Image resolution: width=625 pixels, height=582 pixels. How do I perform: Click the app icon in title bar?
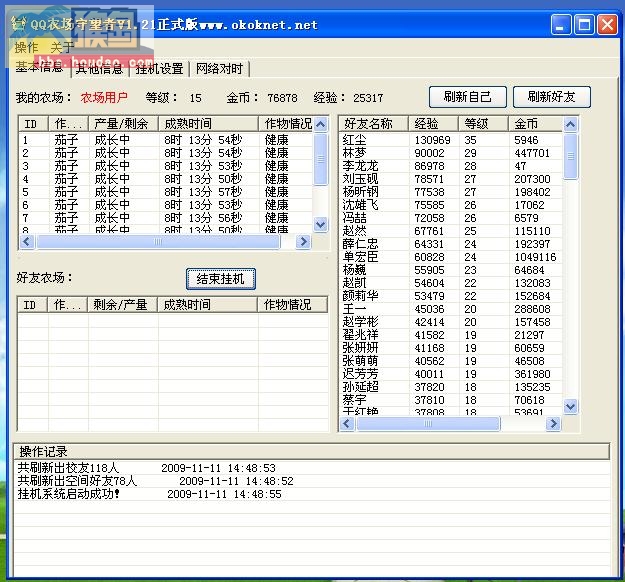point(18,24)
